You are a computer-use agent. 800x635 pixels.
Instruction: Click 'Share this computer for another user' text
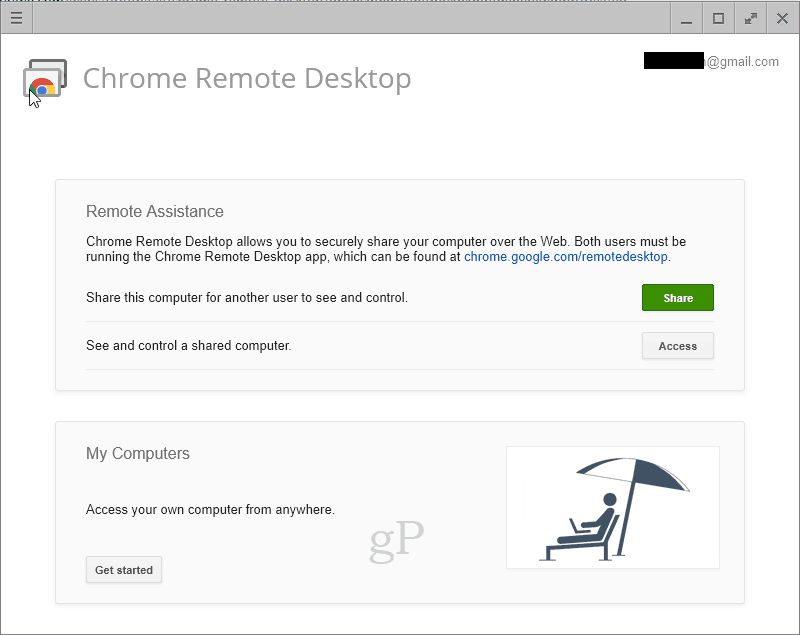(247, 297)
